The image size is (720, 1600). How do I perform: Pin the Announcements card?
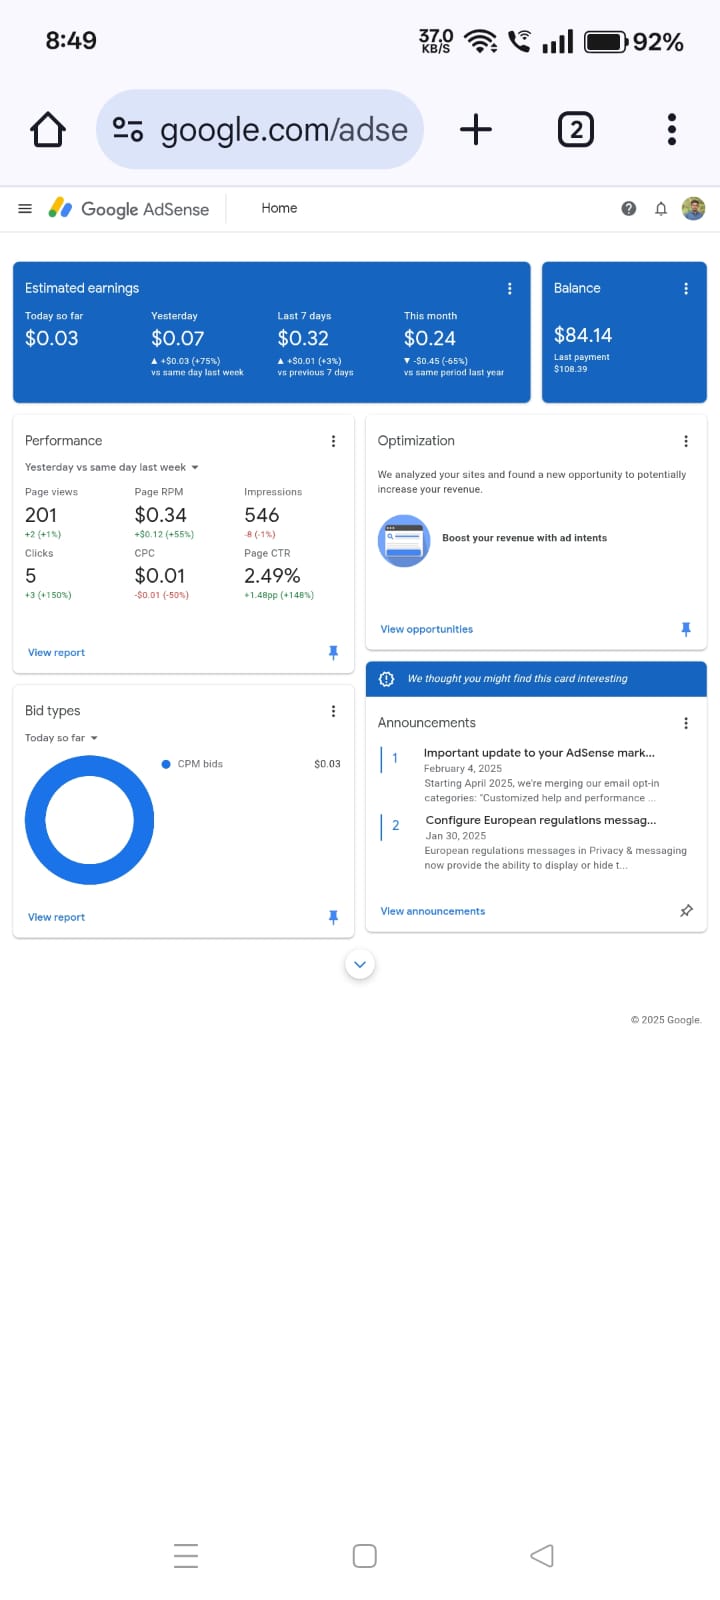pos(686,911)
